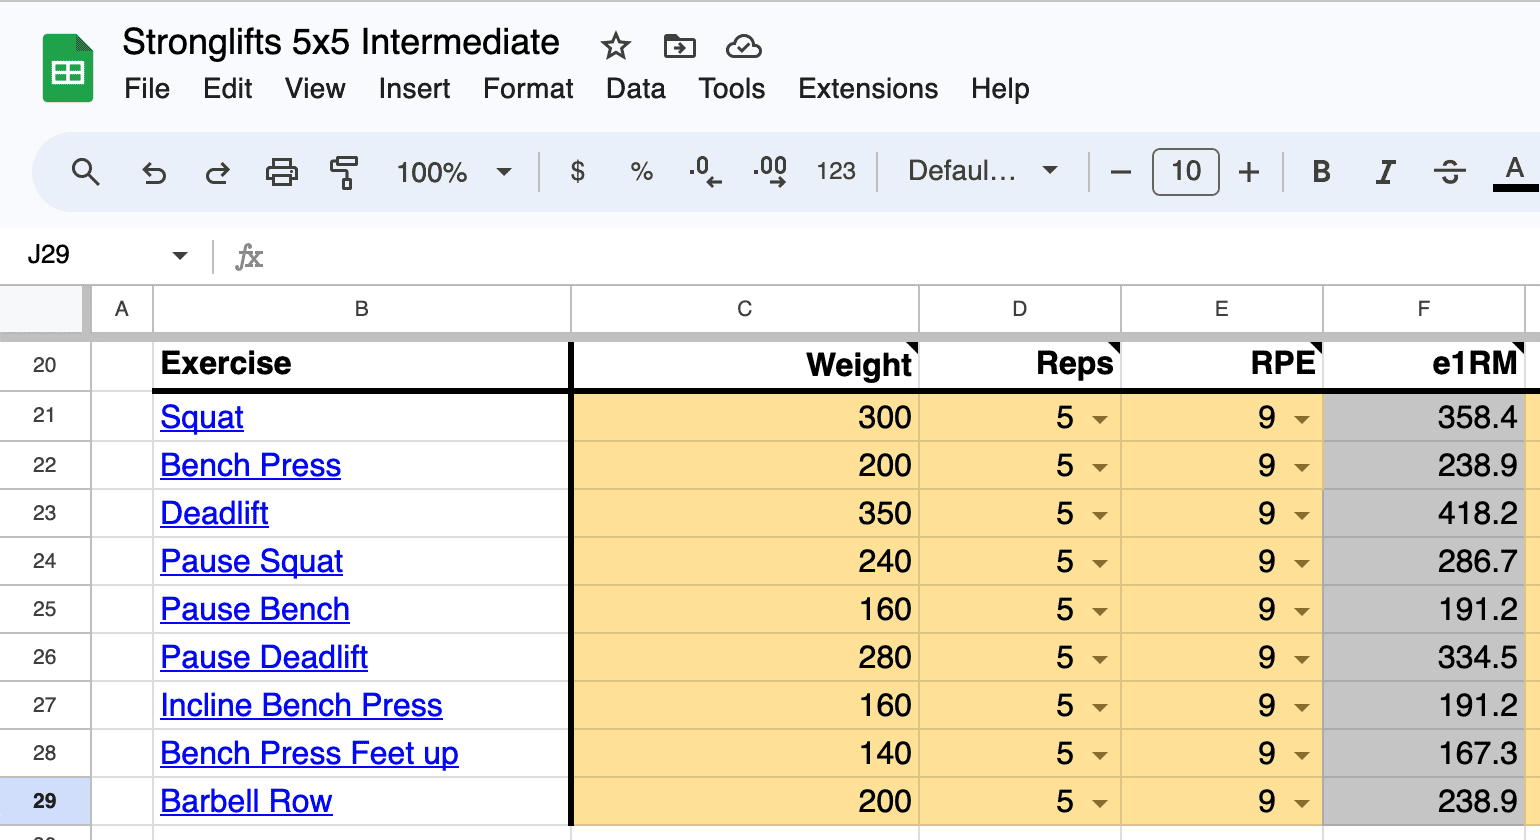The height and width of the screenshot is (840, 1540).
Task: Click the Redo arrow
Action: (x=217, y=173)
